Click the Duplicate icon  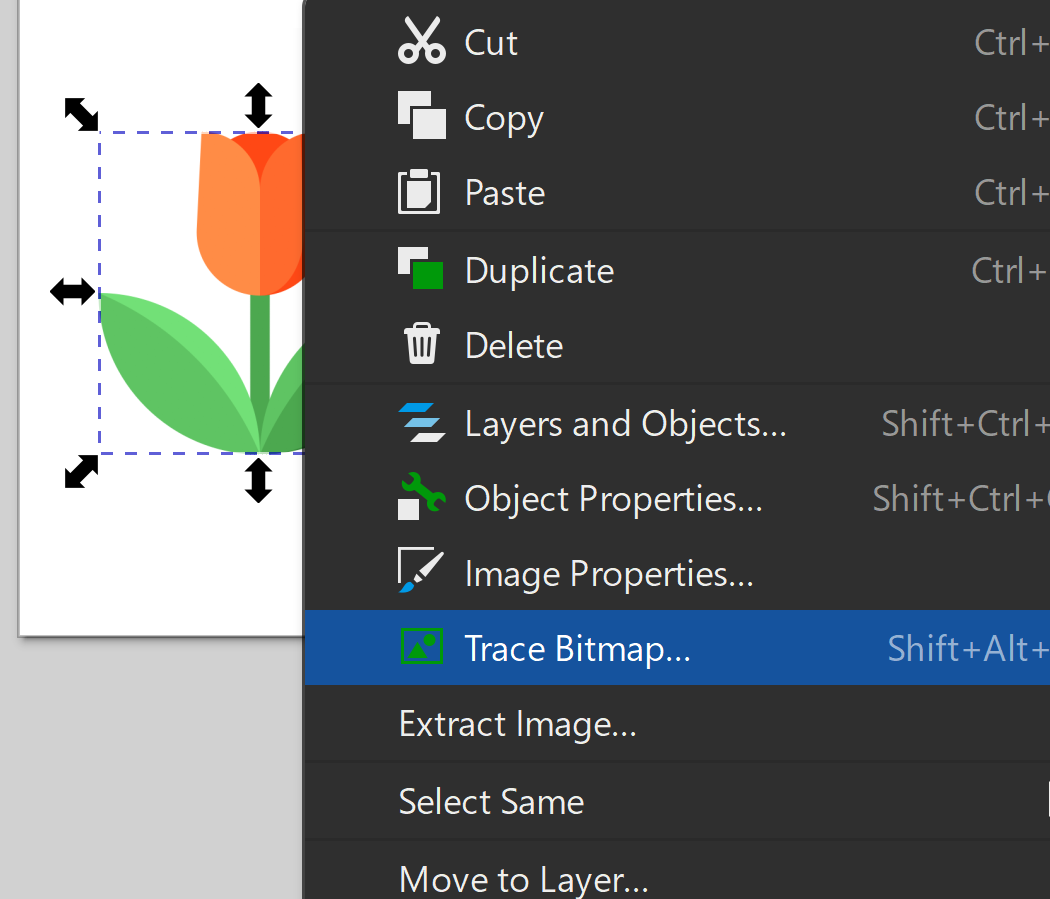coord(421,269)
